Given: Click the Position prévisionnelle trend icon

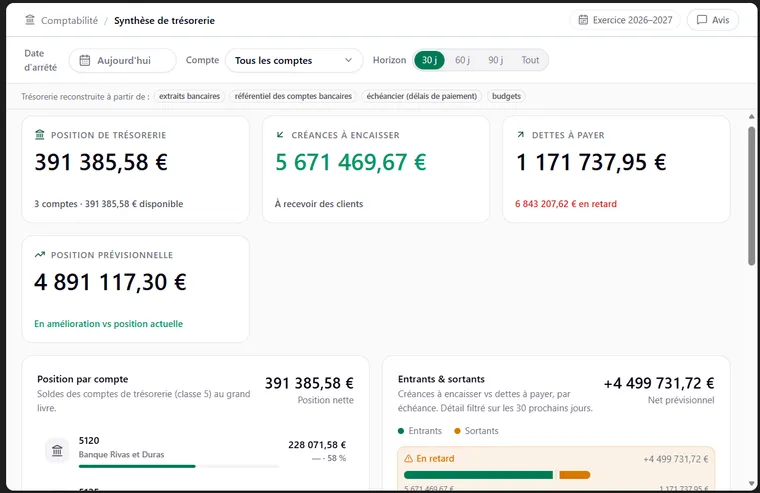Looking at the screenshot, I should click(40, 254).
